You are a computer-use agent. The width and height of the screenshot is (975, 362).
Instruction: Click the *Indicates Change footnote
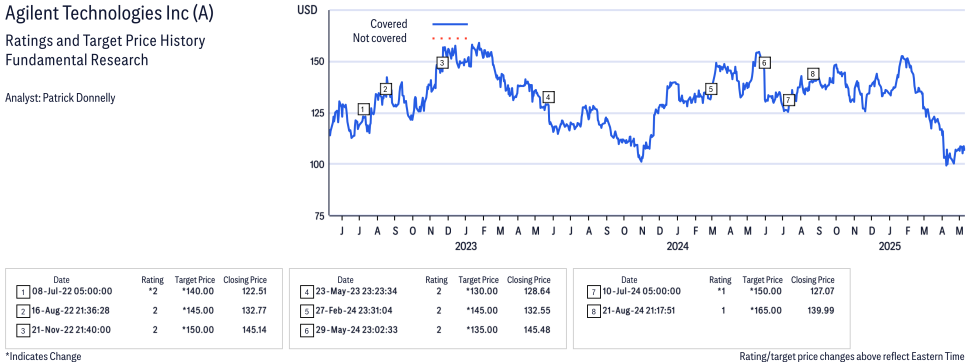tap(43, 356)
